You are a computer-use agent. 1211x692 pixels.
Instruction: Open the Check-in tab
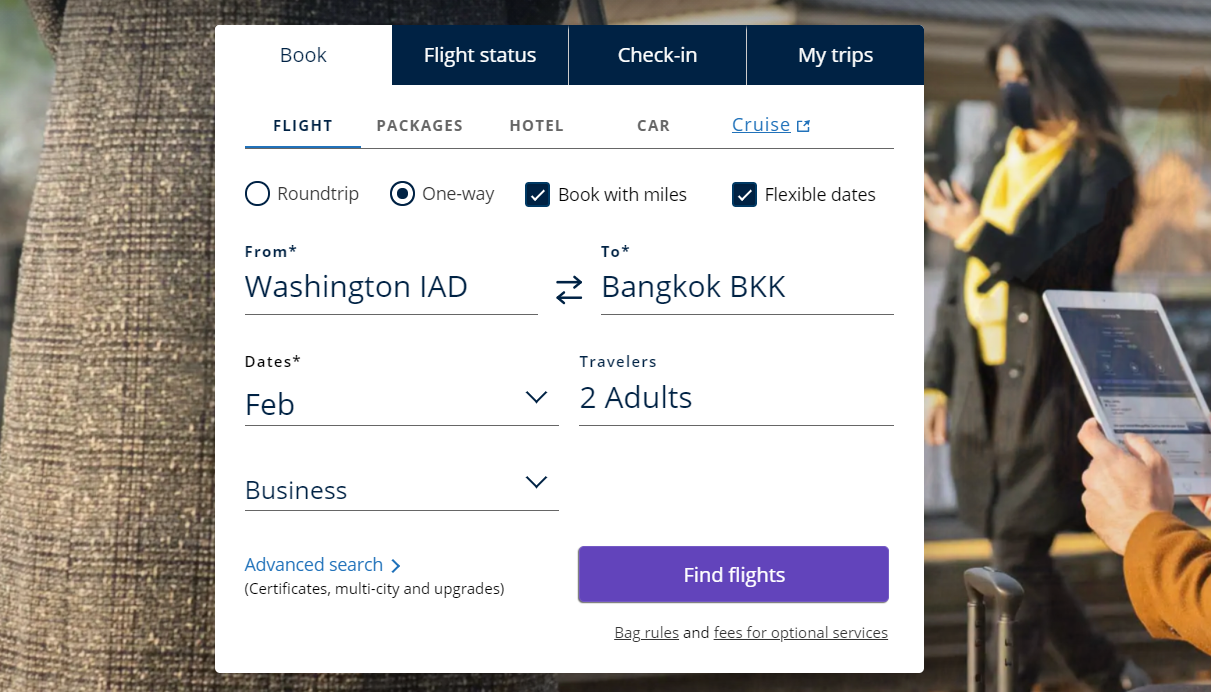coord(657,55)
